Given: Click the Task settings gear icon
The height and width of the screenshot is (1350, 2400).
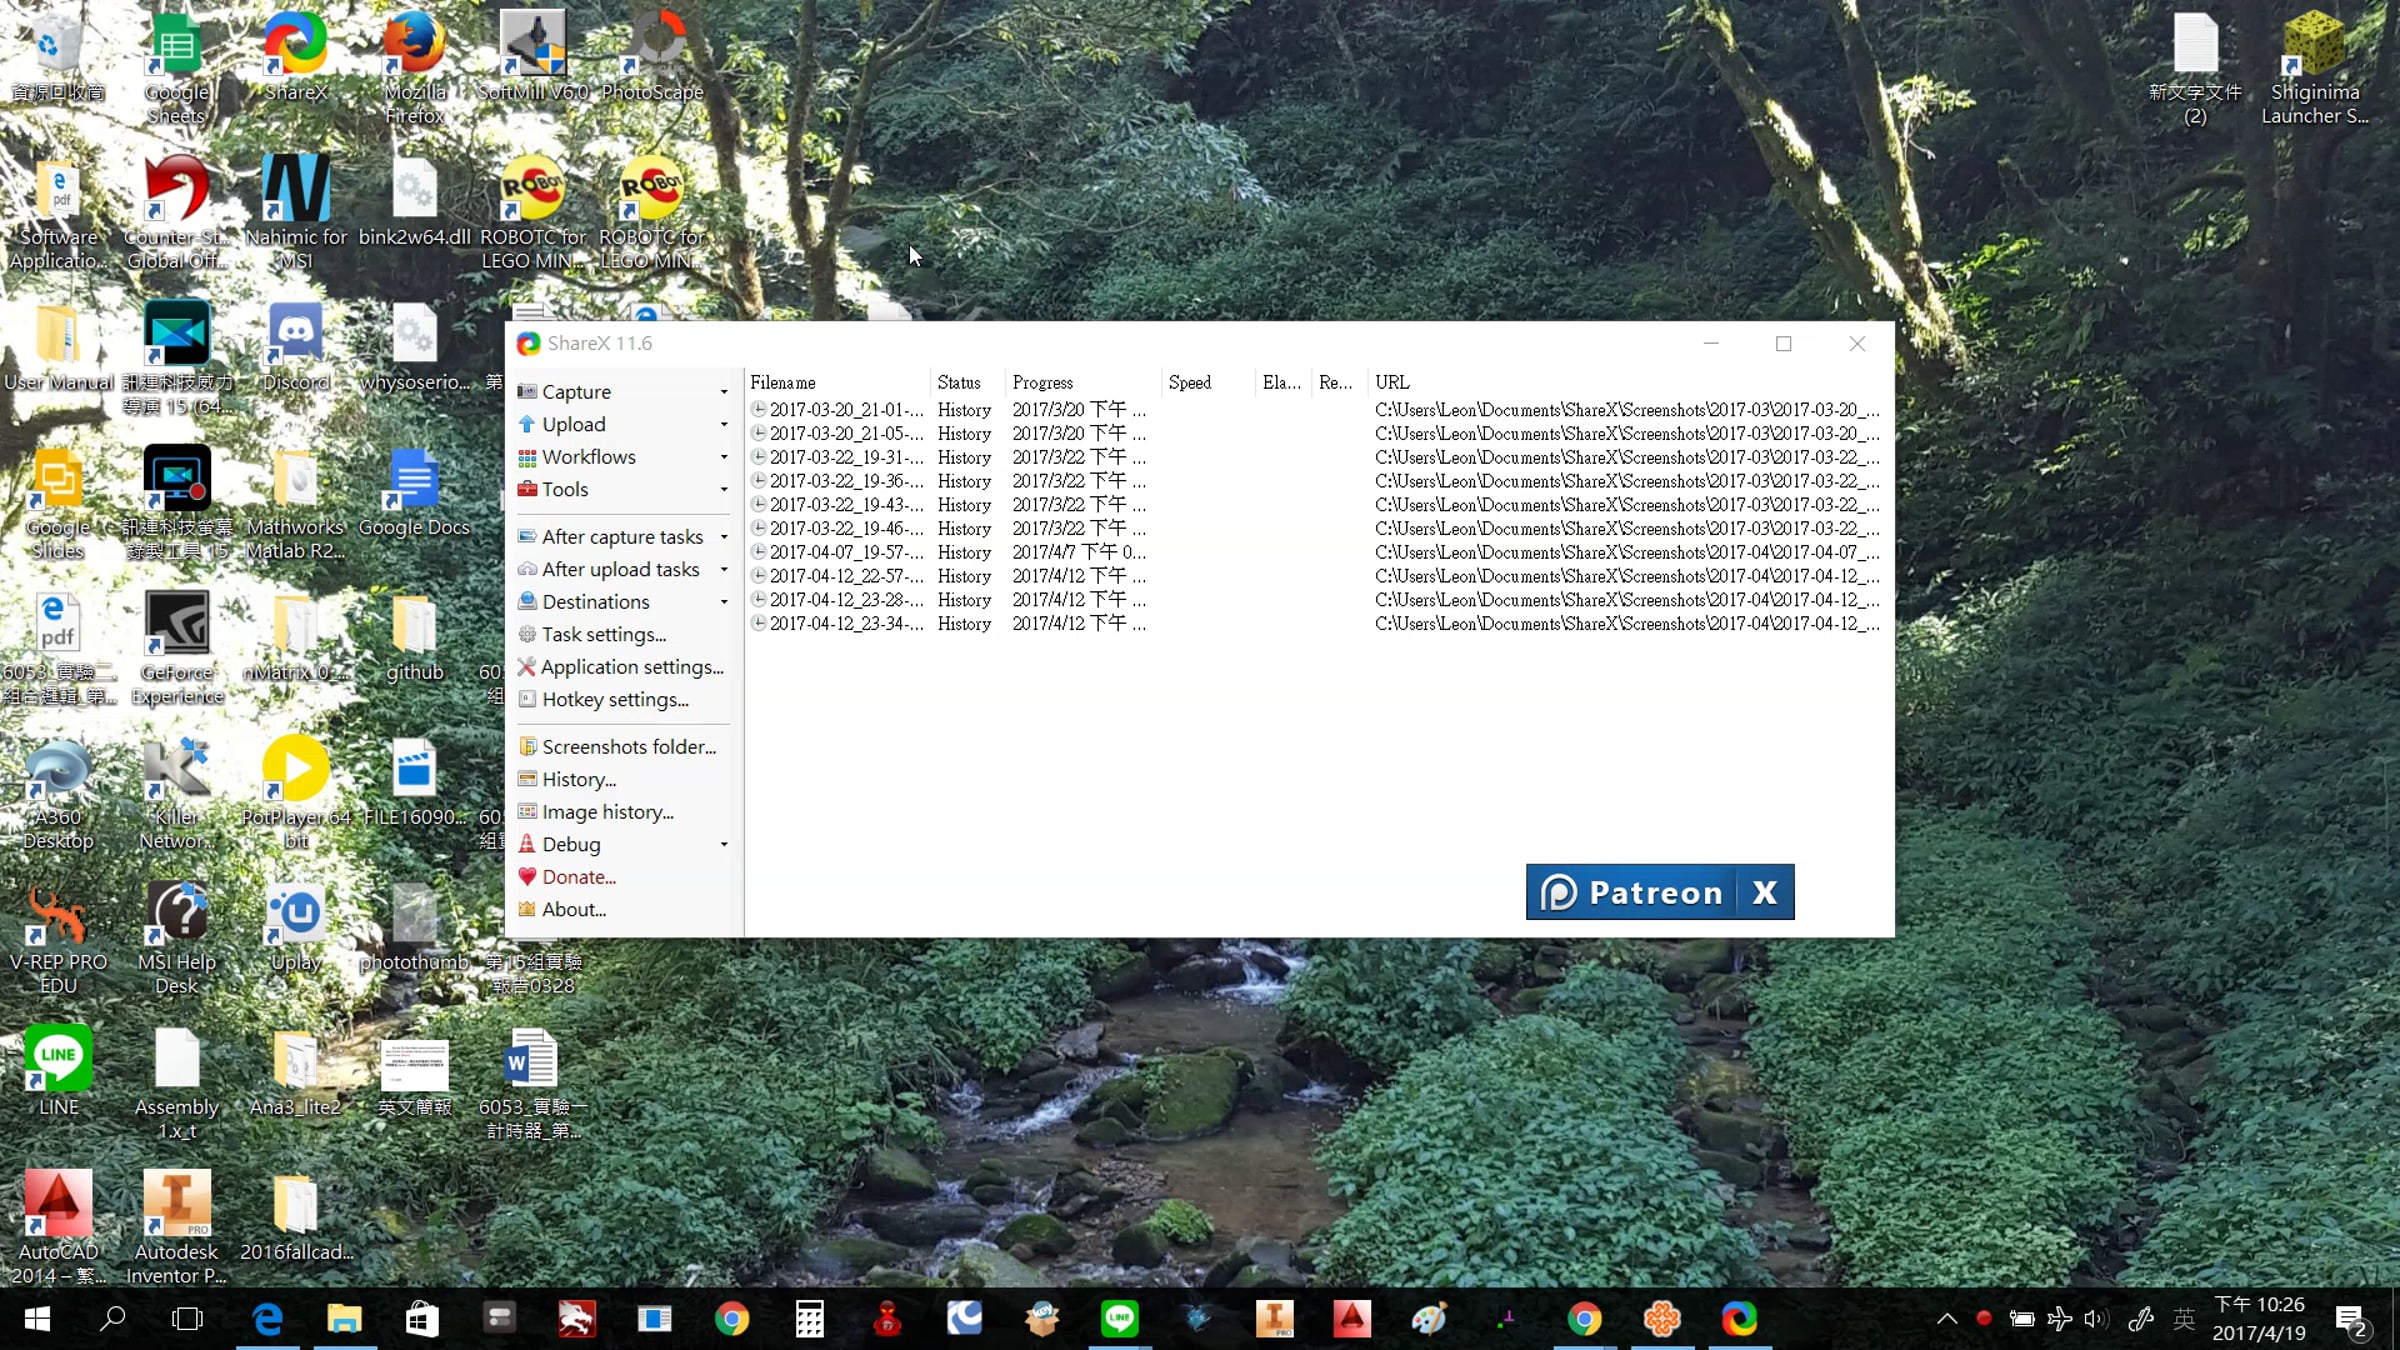Looking at the screenshot, I should tap(527, 634).
